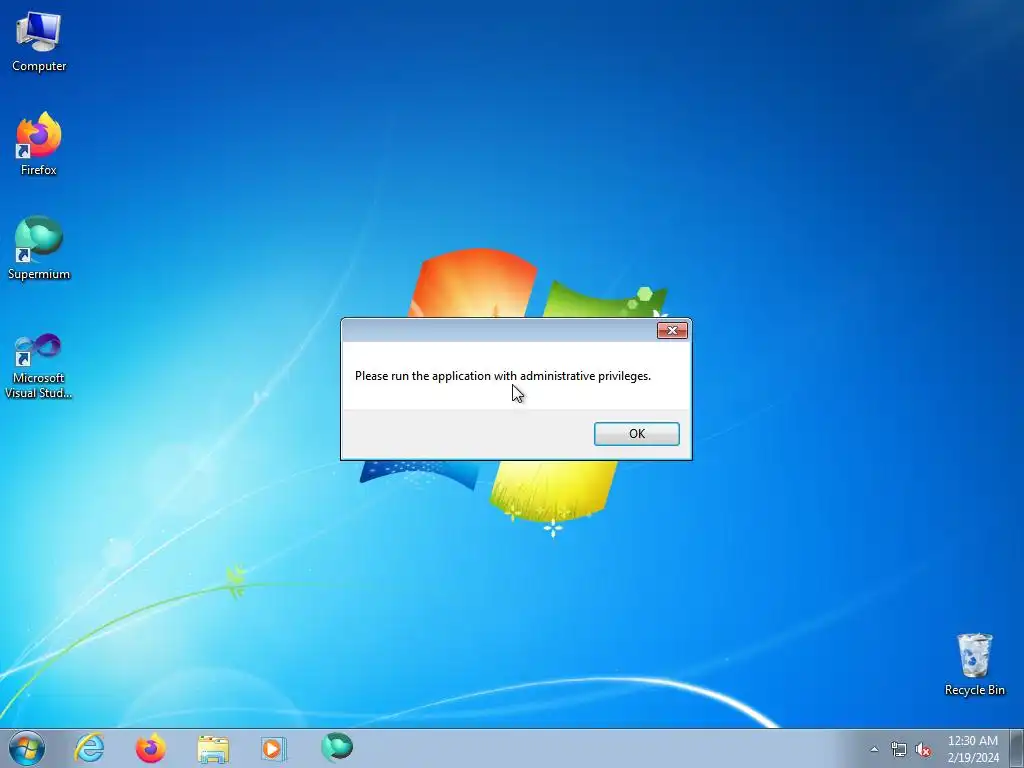Viewport: 1024px width, 768px height.
Task: Select the Microsoft Visual Studio shortcut
Action: pyautogui.click(x=39, y=366)
